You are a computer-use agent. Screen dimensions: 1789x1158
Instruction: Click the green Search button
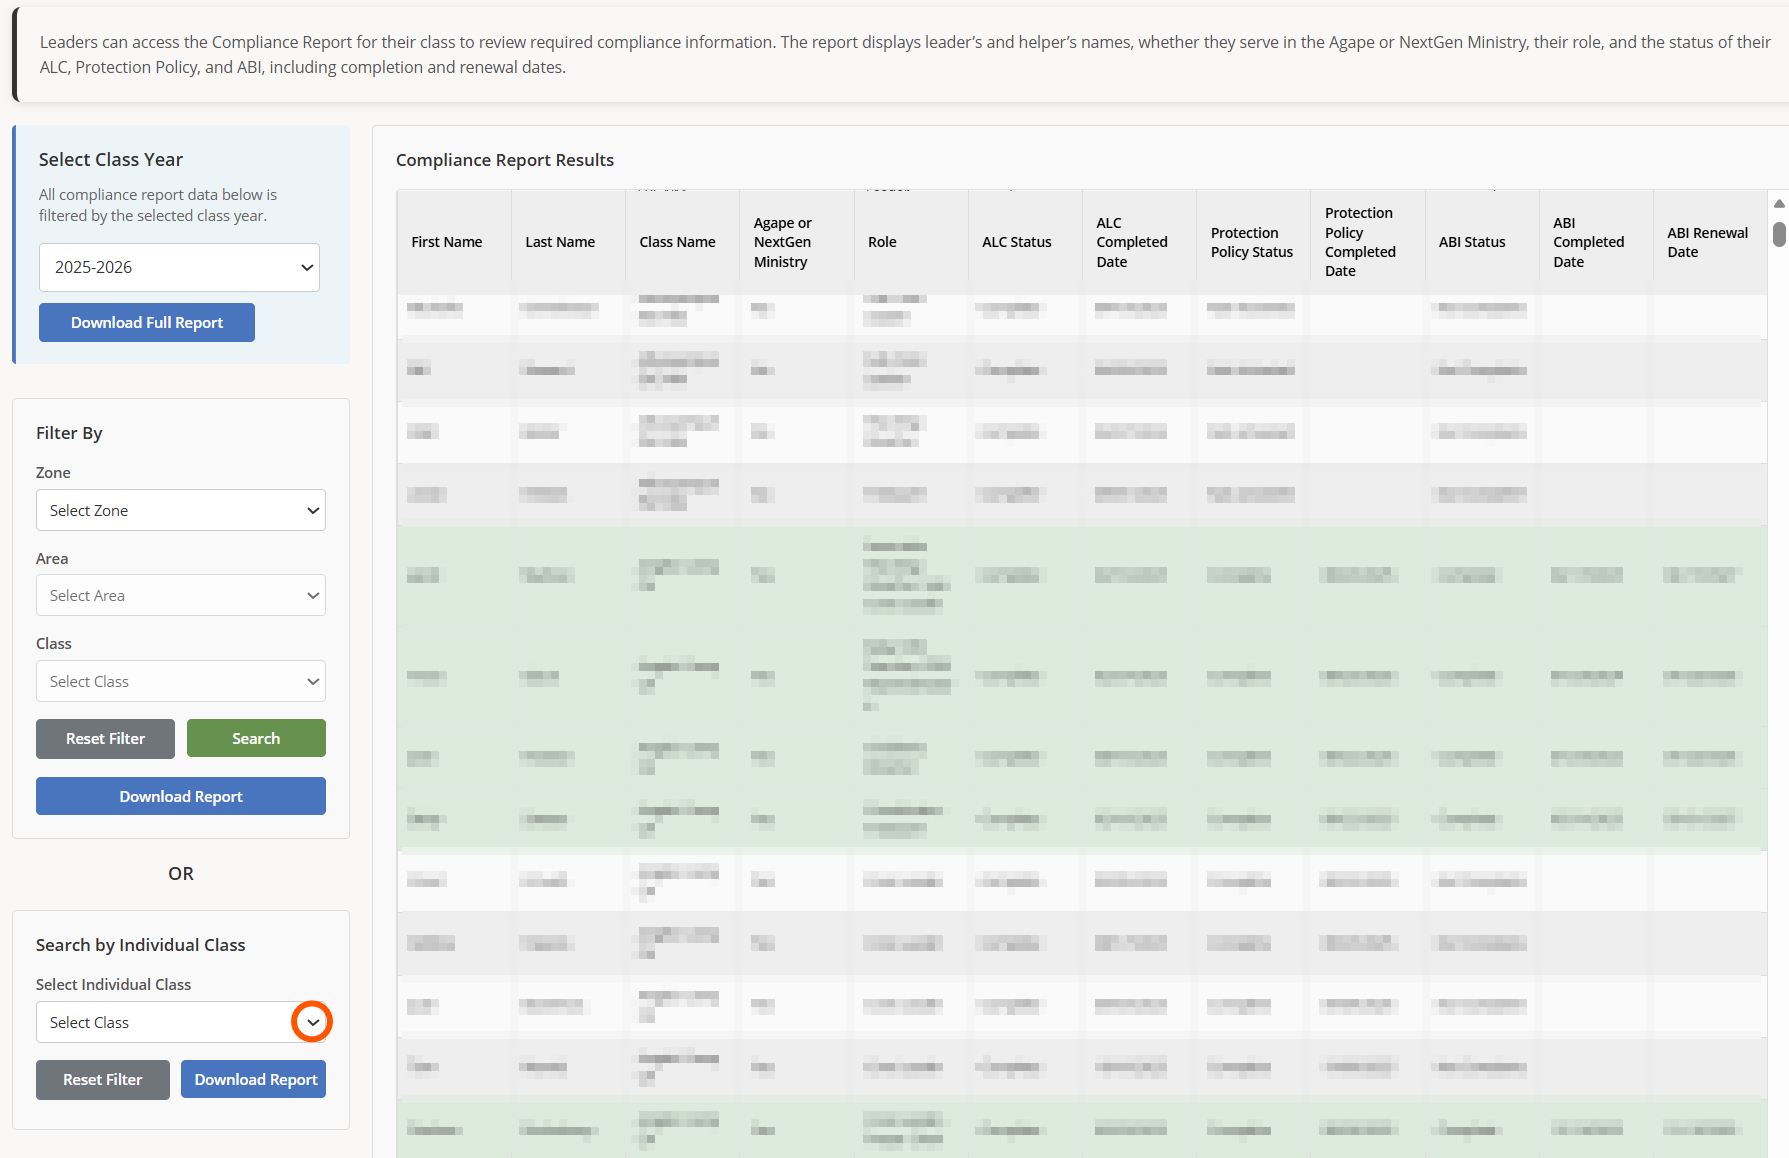point(256,739)
